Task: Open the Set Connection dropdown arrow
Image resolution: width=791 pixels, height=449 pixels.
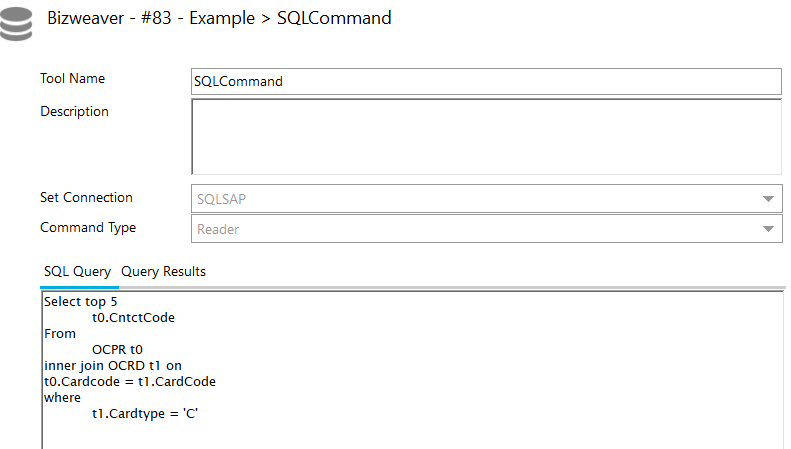Action: [x=768, y=199]
